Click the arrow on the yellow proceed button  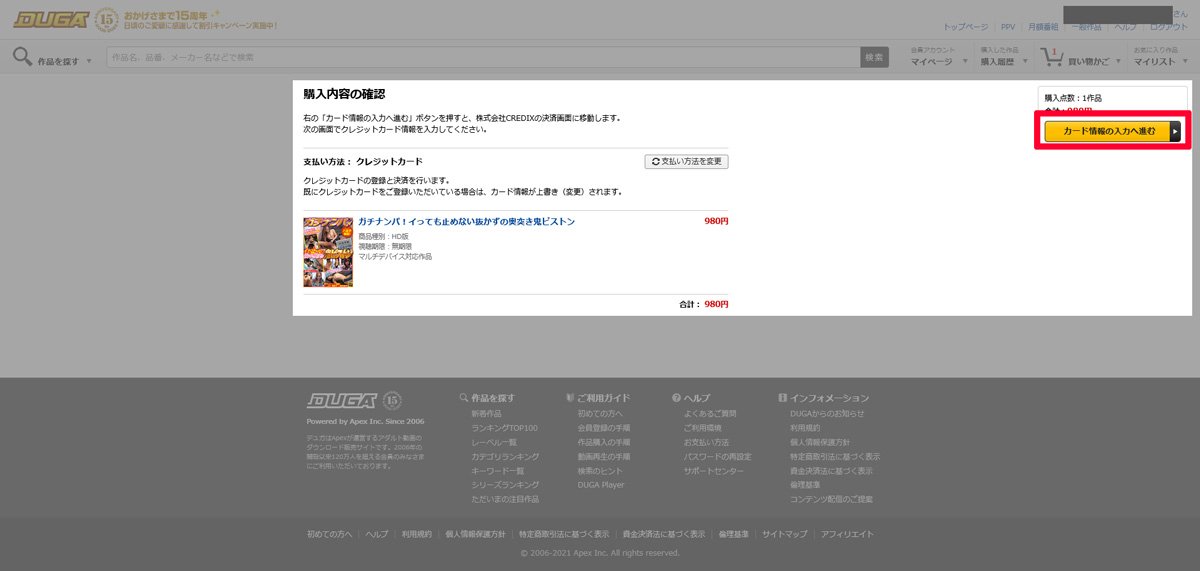(1175, 131)
